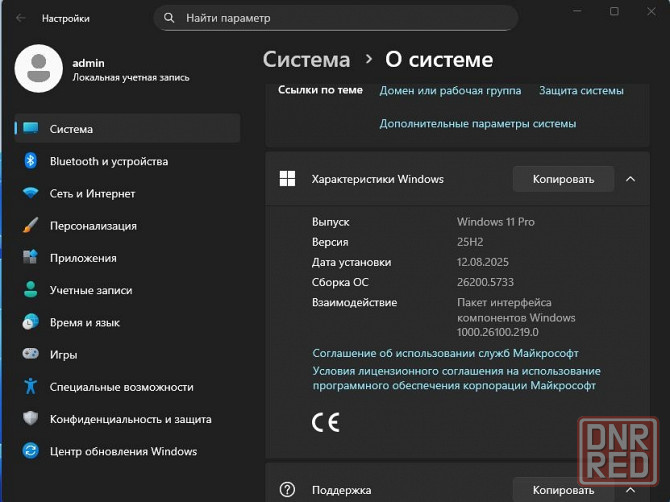Click the Система breadcrumb in the title
Screen dimensions: 670x502
coord(306,59)
